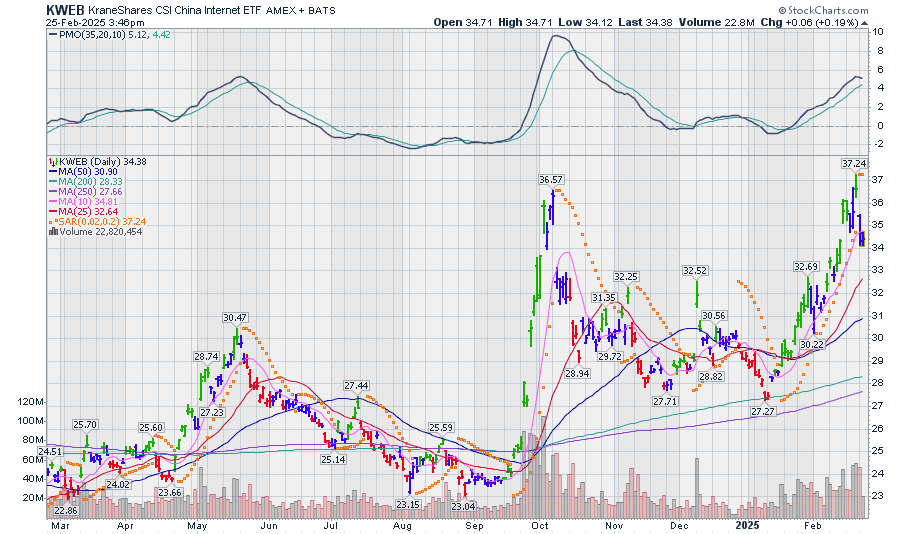Click the StockCharts.com copyright watermark
The height and width of the screenshot is (534, 900).
(840, 9)
